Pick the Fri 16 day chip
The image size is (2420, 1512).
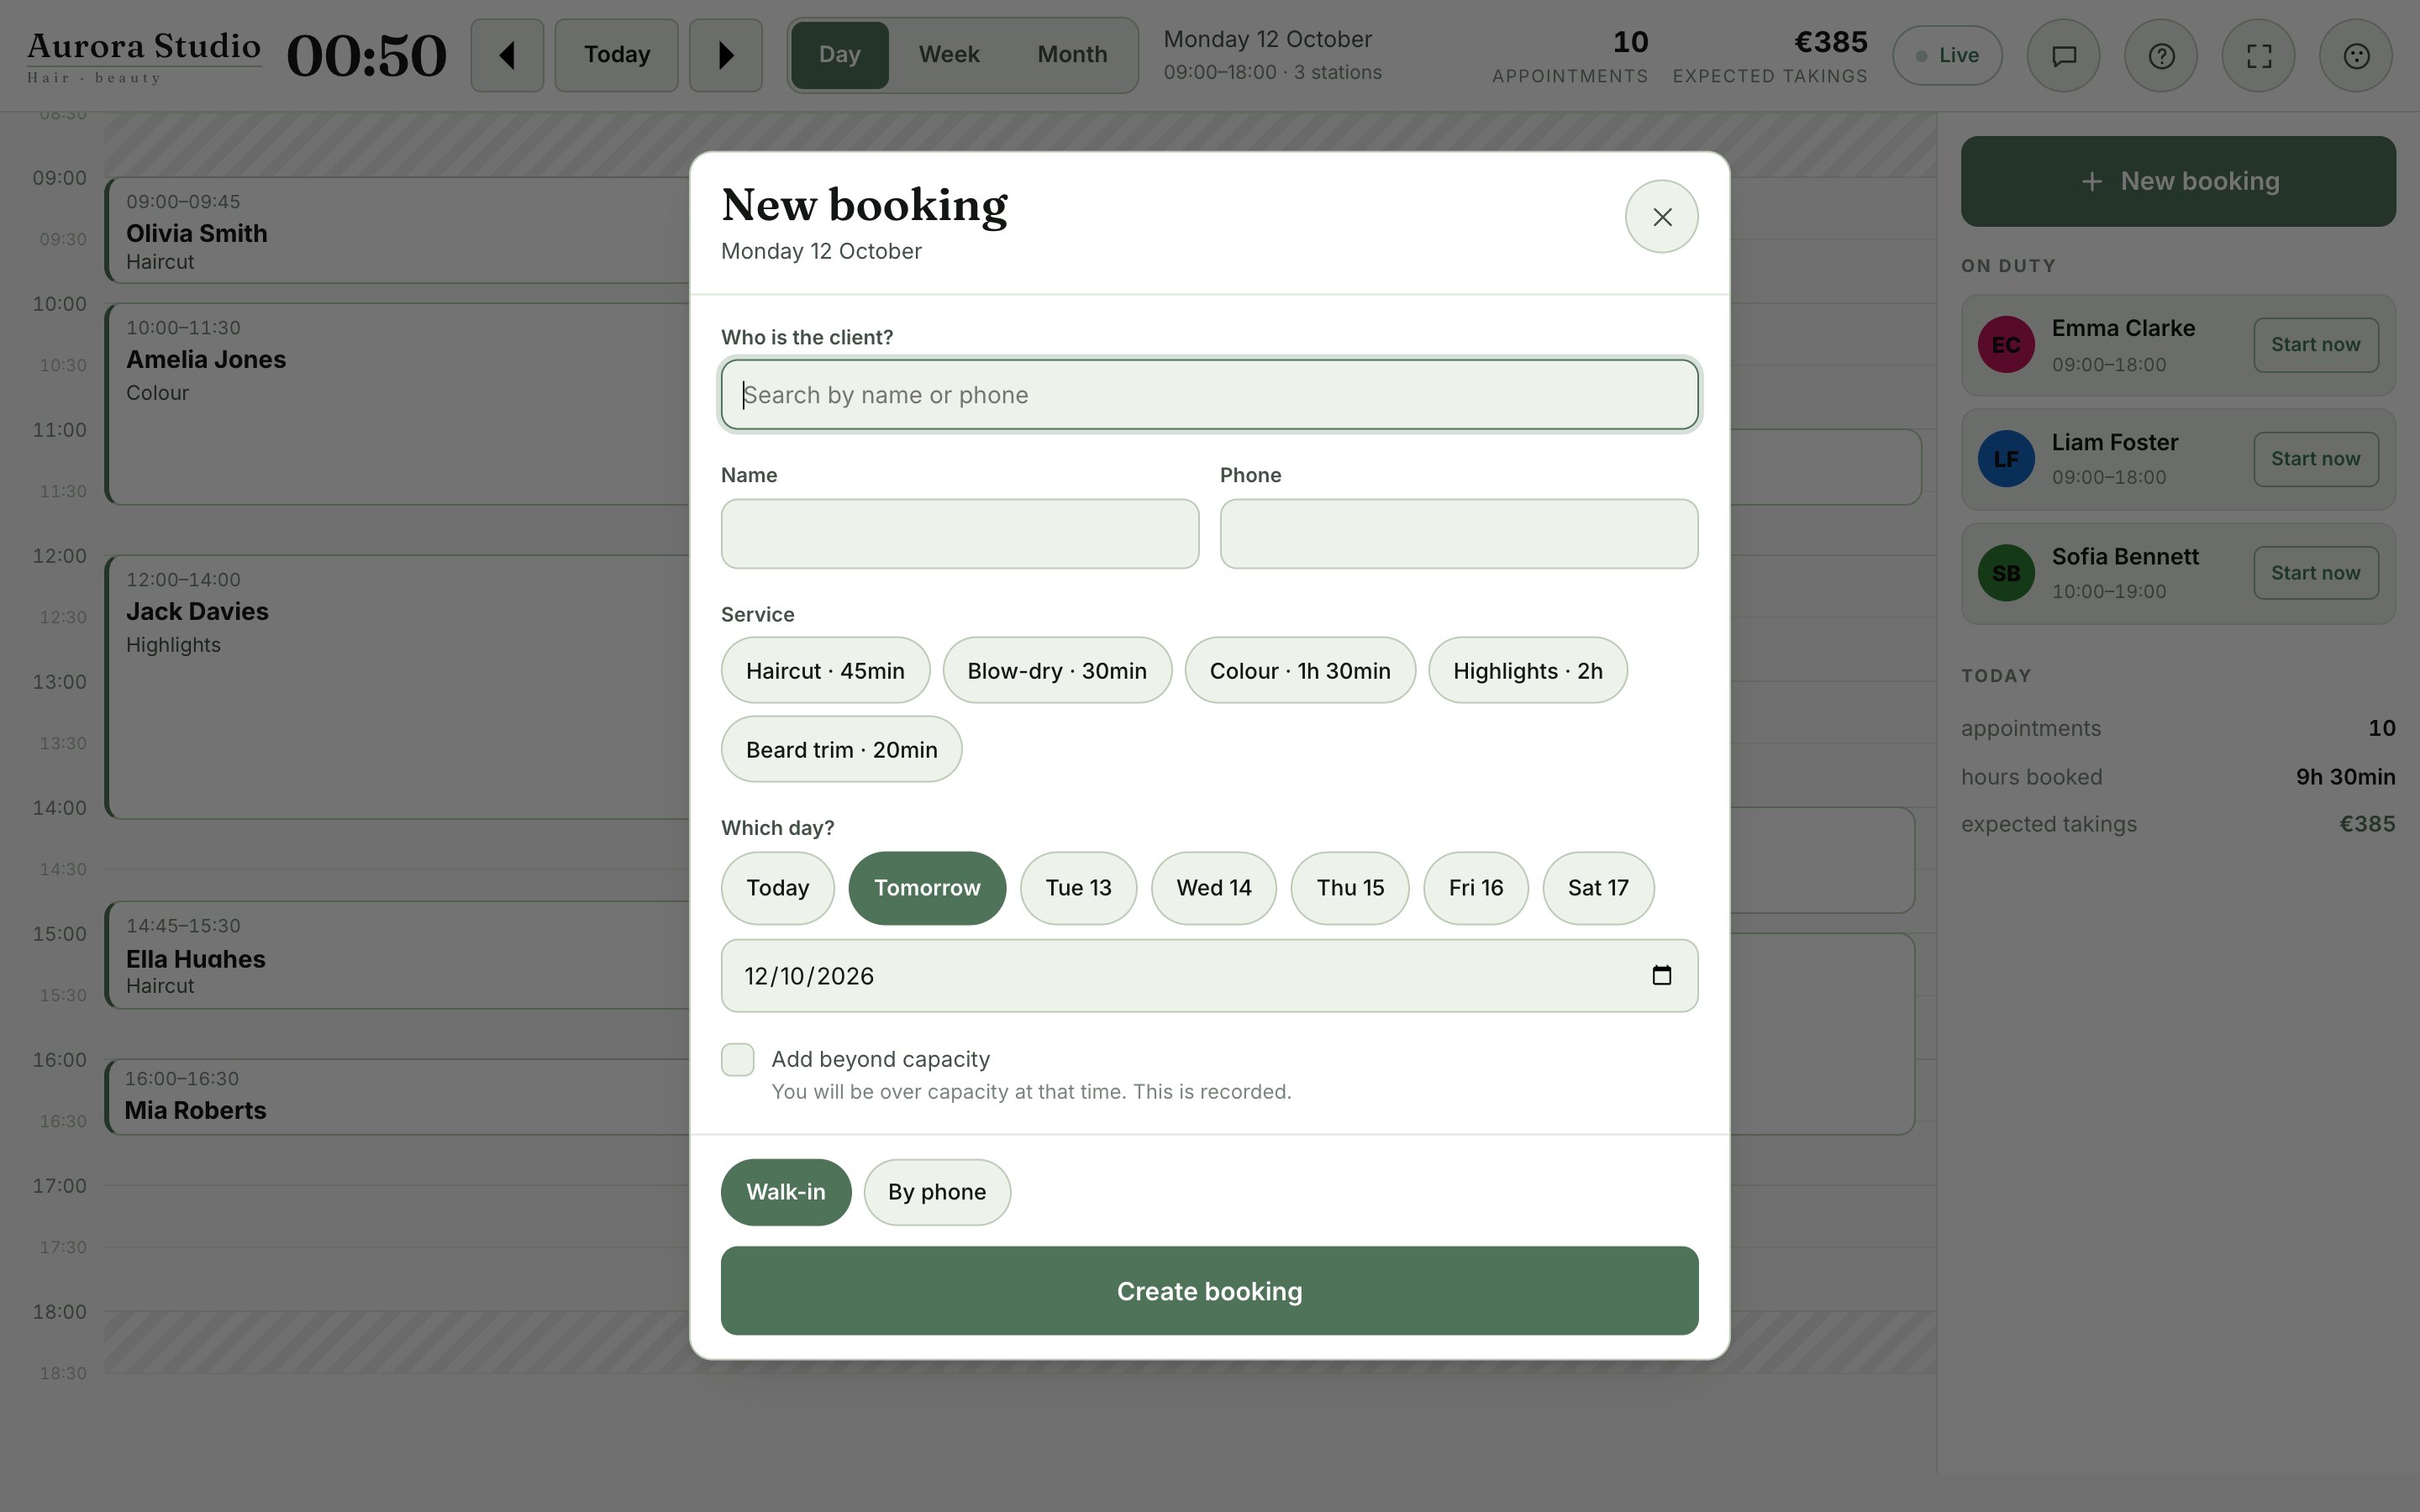(x=1476, y=888)
